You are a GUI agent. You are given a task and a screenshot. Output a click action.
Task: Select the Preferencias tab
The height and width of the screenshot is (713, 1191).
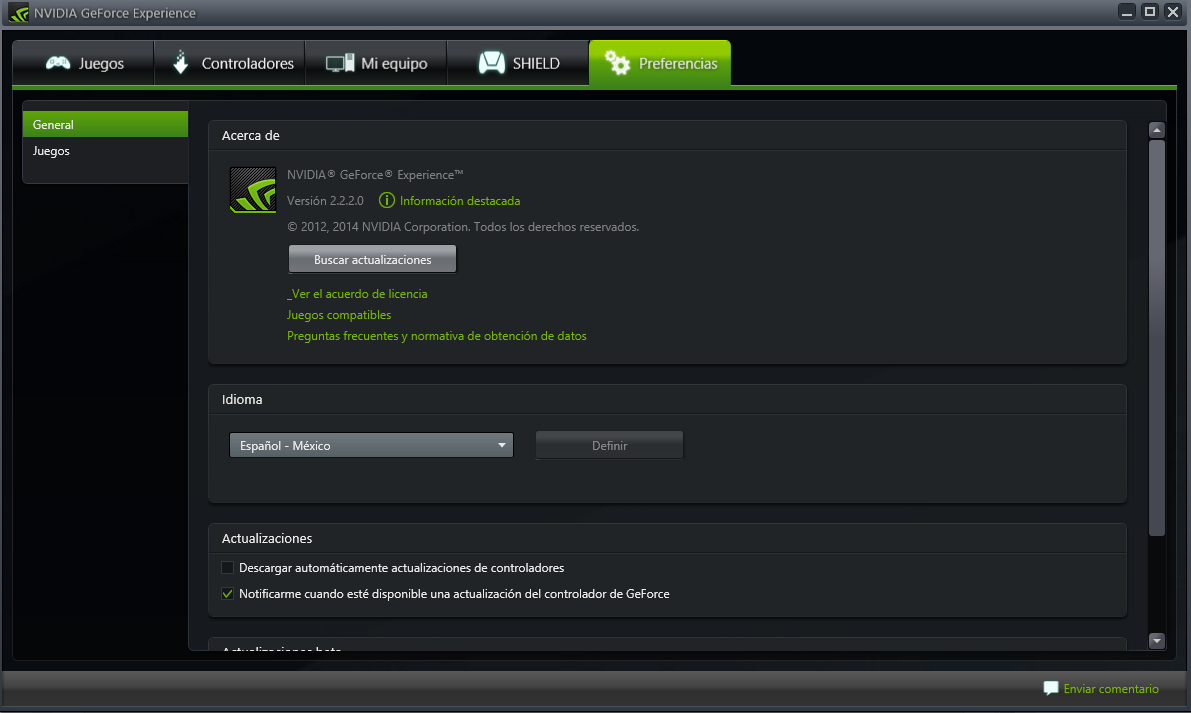click(660, 63)
